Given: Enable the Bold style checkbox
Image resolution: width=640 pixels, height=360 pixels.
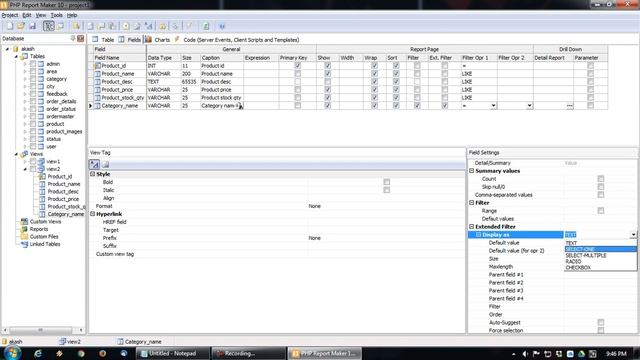Looking at the screenshot, I should [x=387, y=182].
